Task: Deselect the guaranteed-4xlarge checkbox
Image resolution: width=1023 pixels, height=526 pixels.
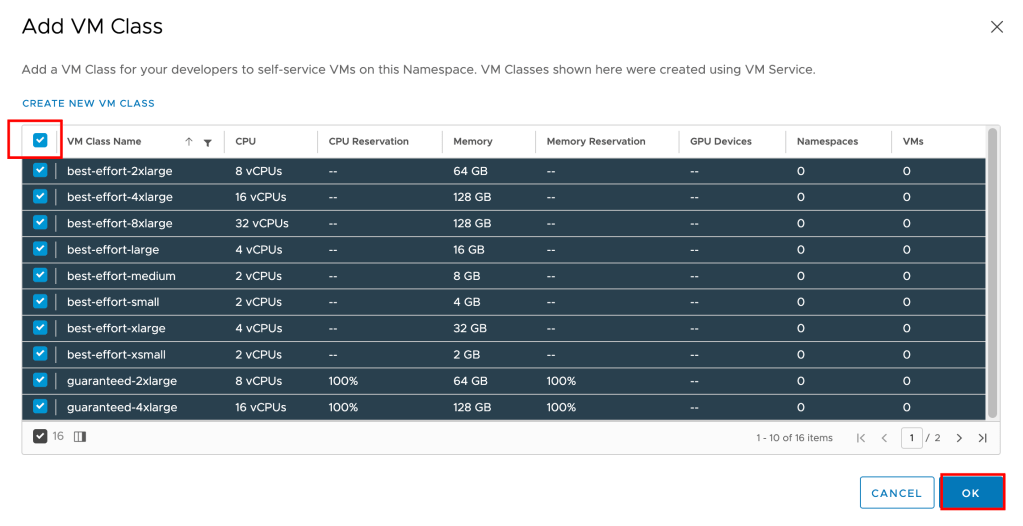Action: click(x=40, y=407)
